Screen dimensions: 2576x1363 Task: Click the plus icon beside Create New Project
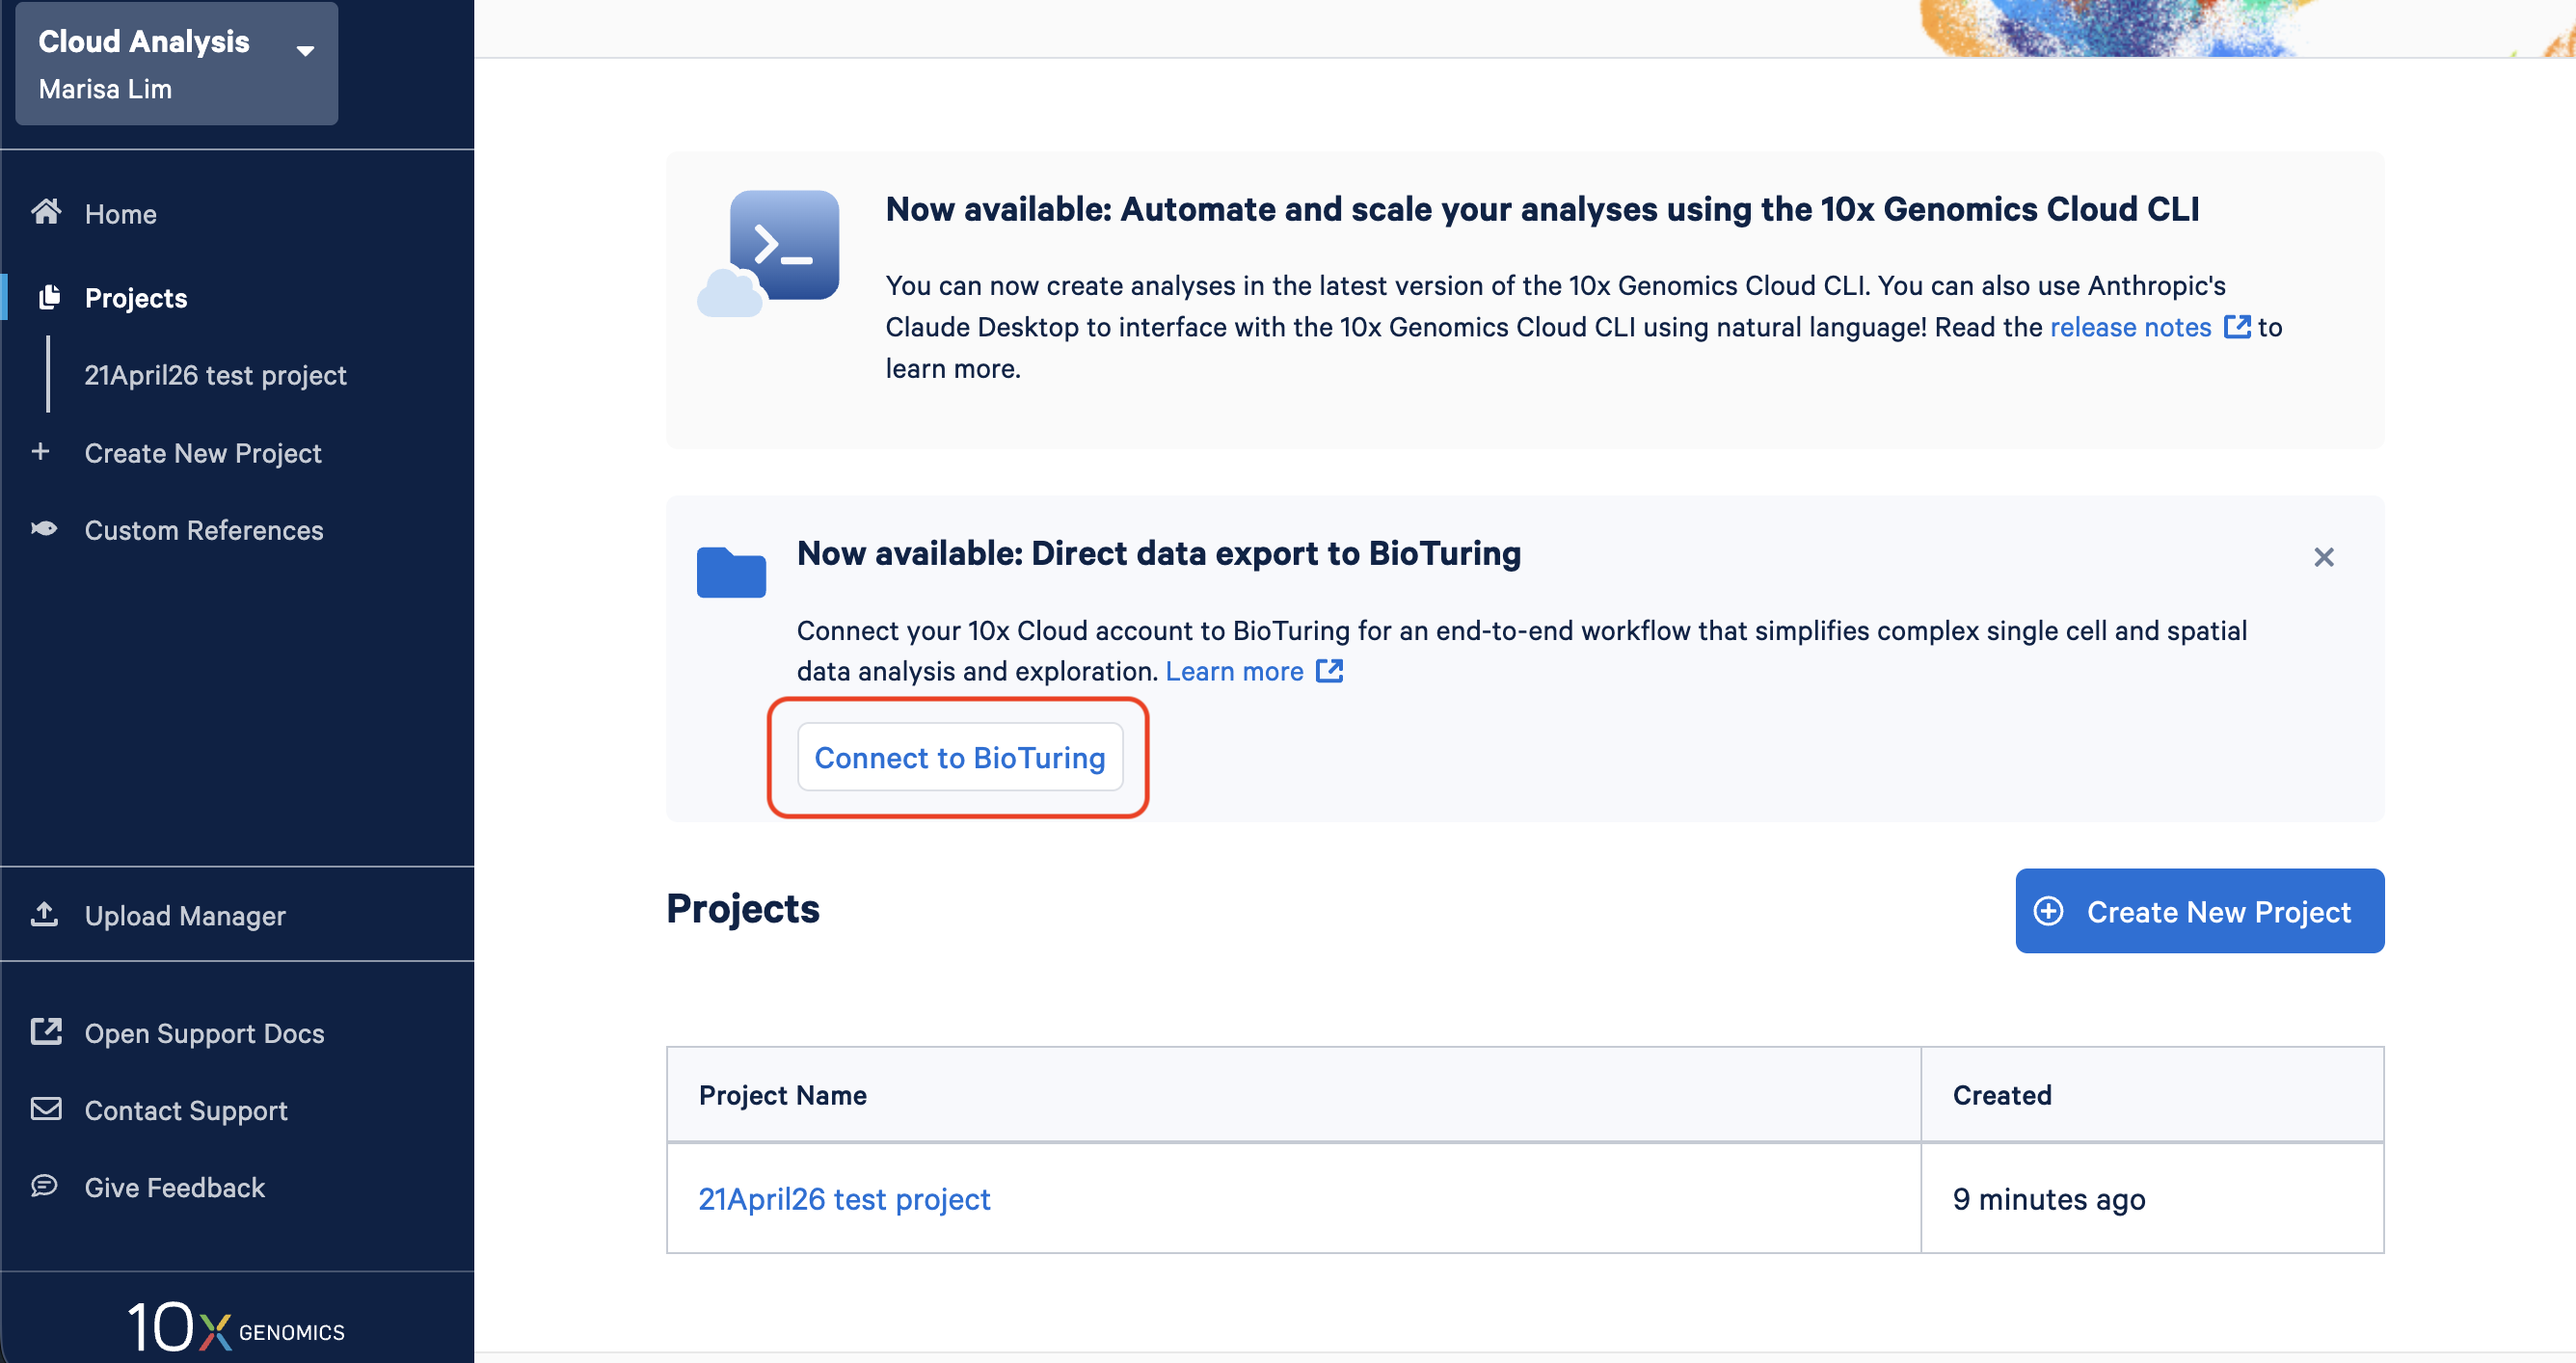(x=40, y=452)
